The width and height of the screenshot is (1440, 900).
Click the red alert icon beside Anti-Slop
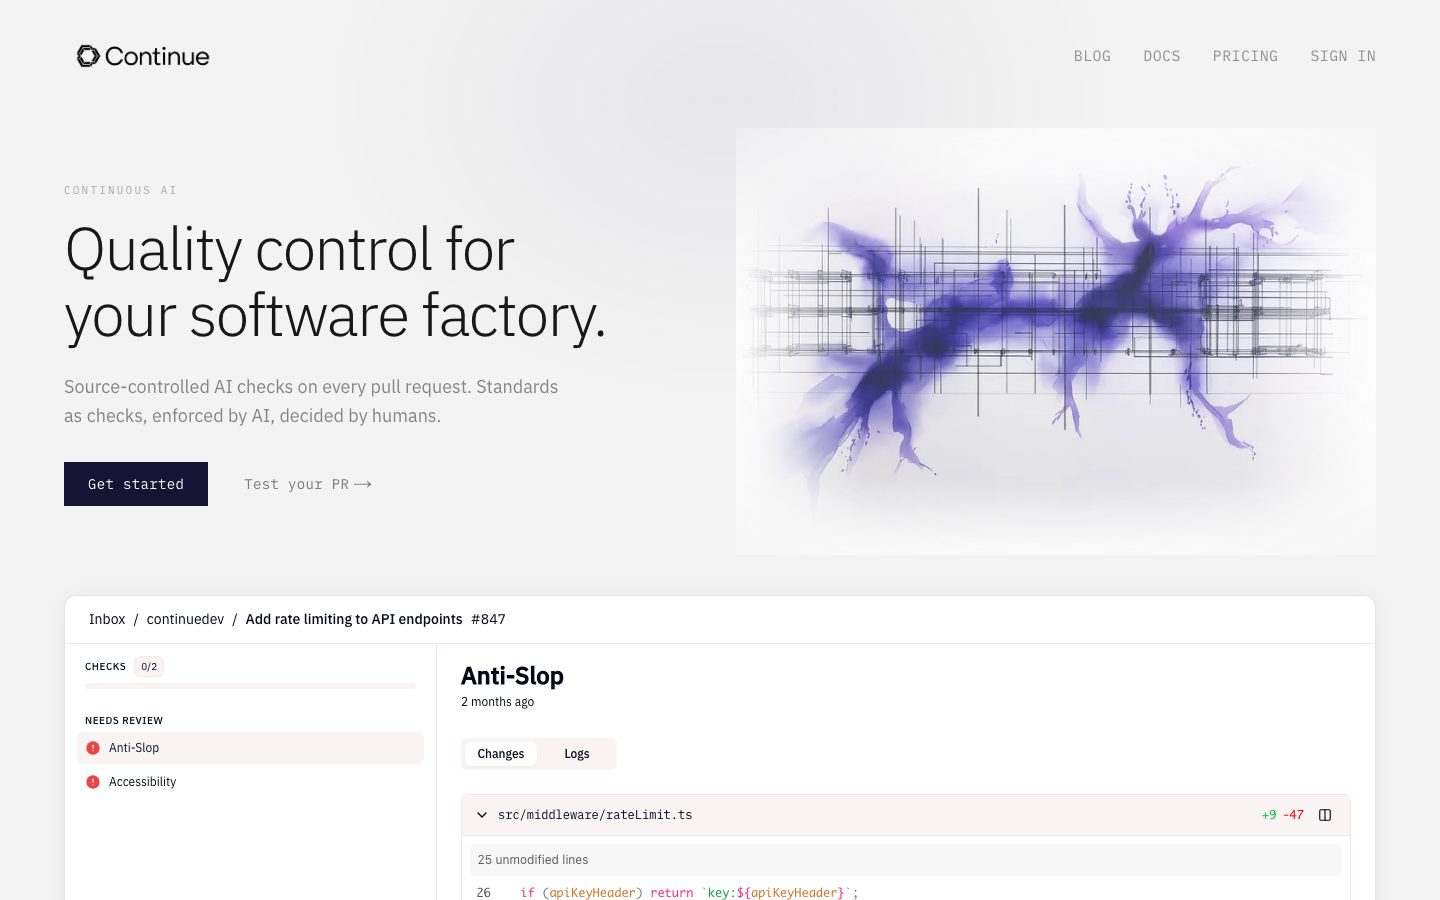coord(93,748)
